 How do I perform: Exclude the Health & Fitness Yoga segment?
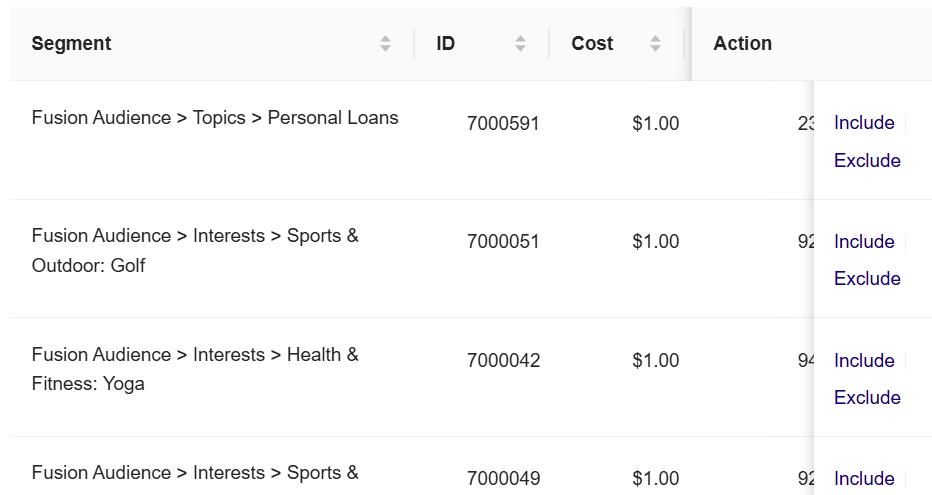coord(867,398)
